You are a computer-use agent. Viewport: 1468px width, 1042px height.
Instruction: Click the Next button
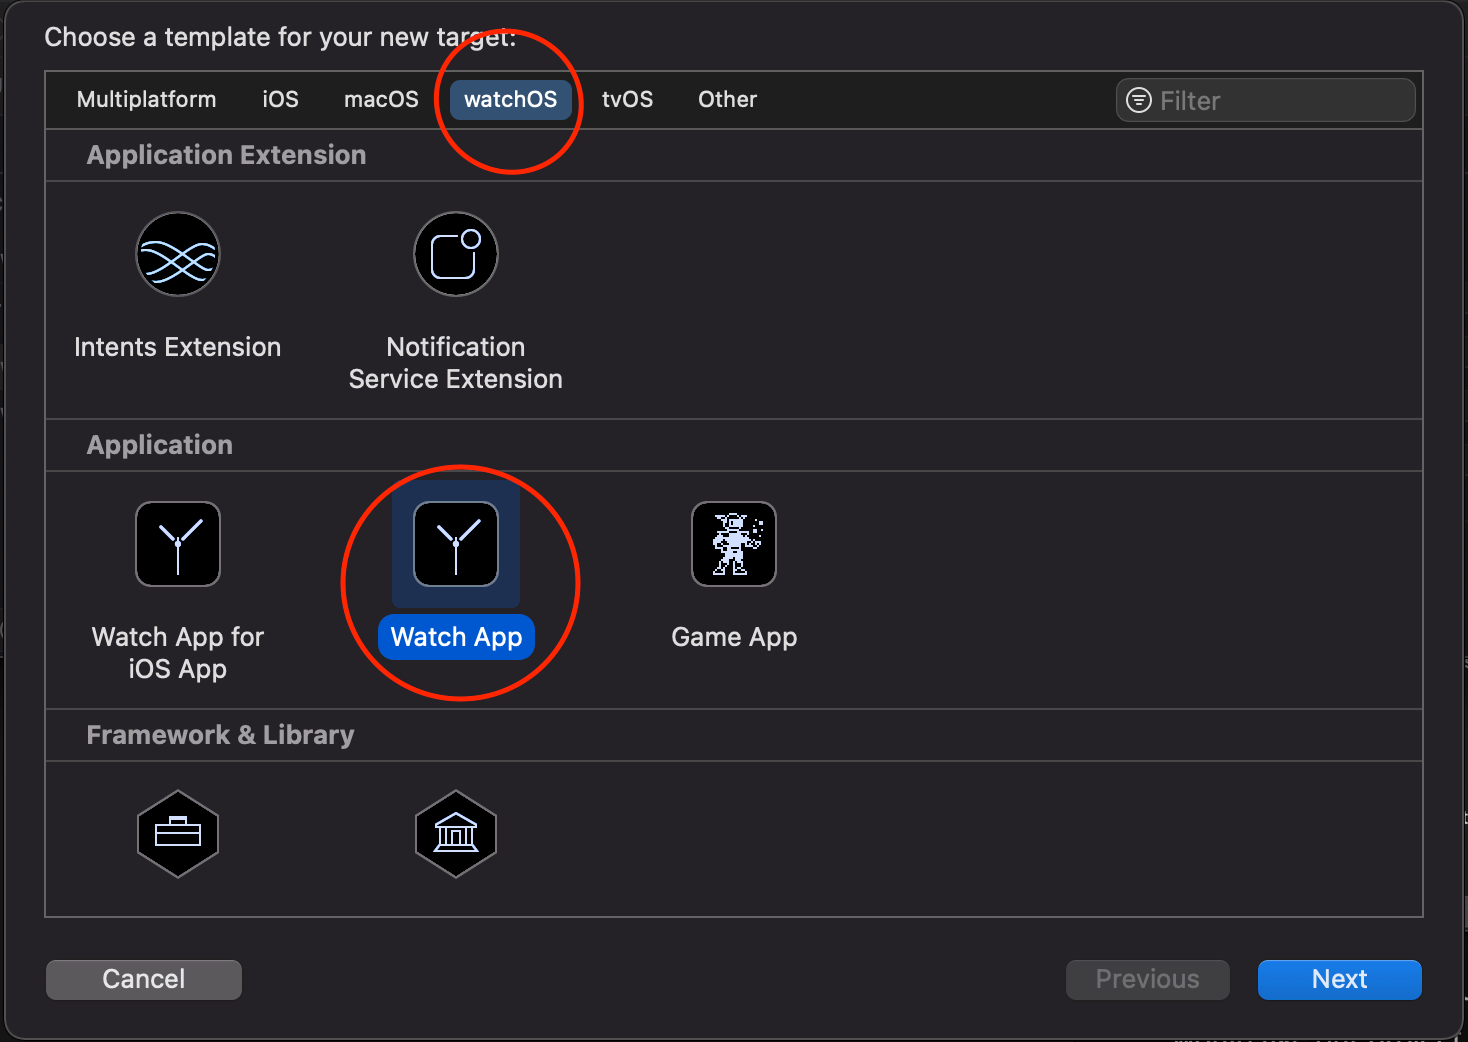point(1339,979)
